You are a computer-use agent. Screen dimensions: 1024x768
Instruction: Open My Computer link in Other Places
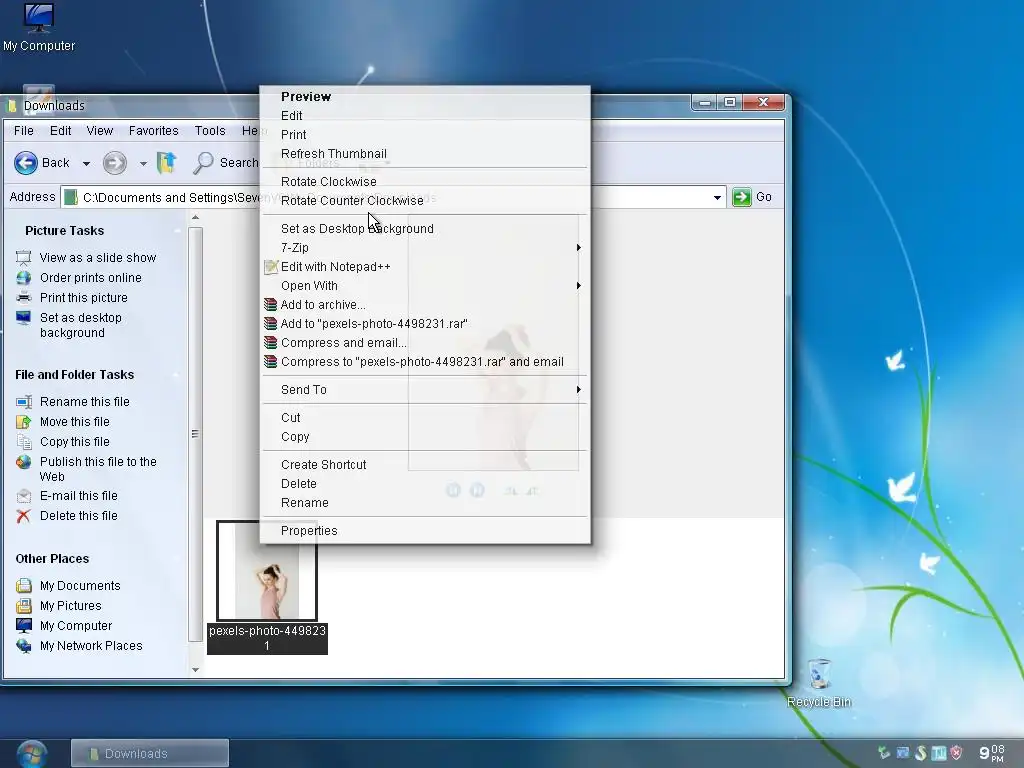pyautogui.click(x=76, y=626)
